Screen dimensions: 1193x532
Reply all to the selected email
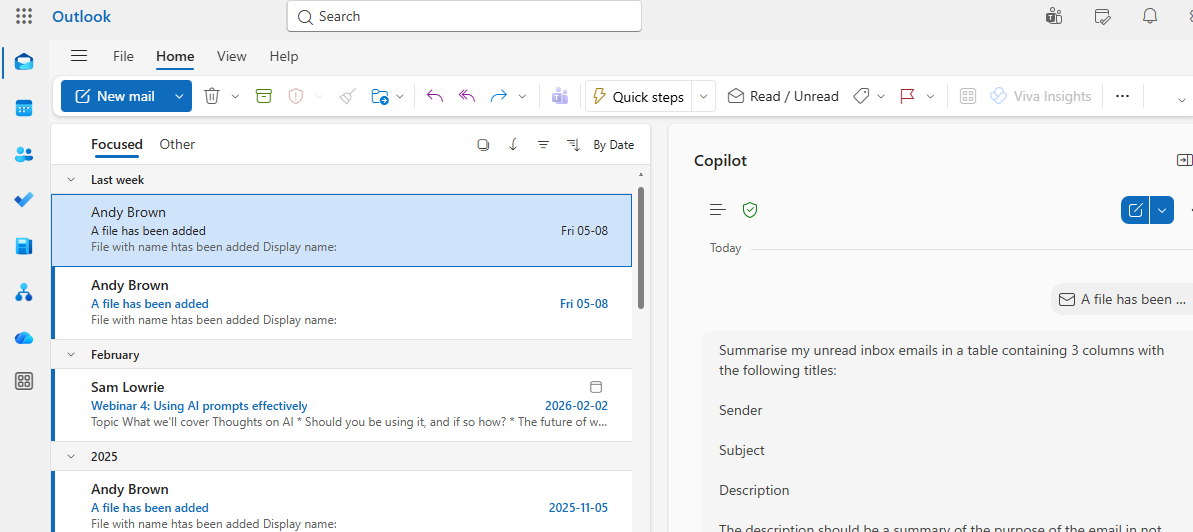[467, 96]
